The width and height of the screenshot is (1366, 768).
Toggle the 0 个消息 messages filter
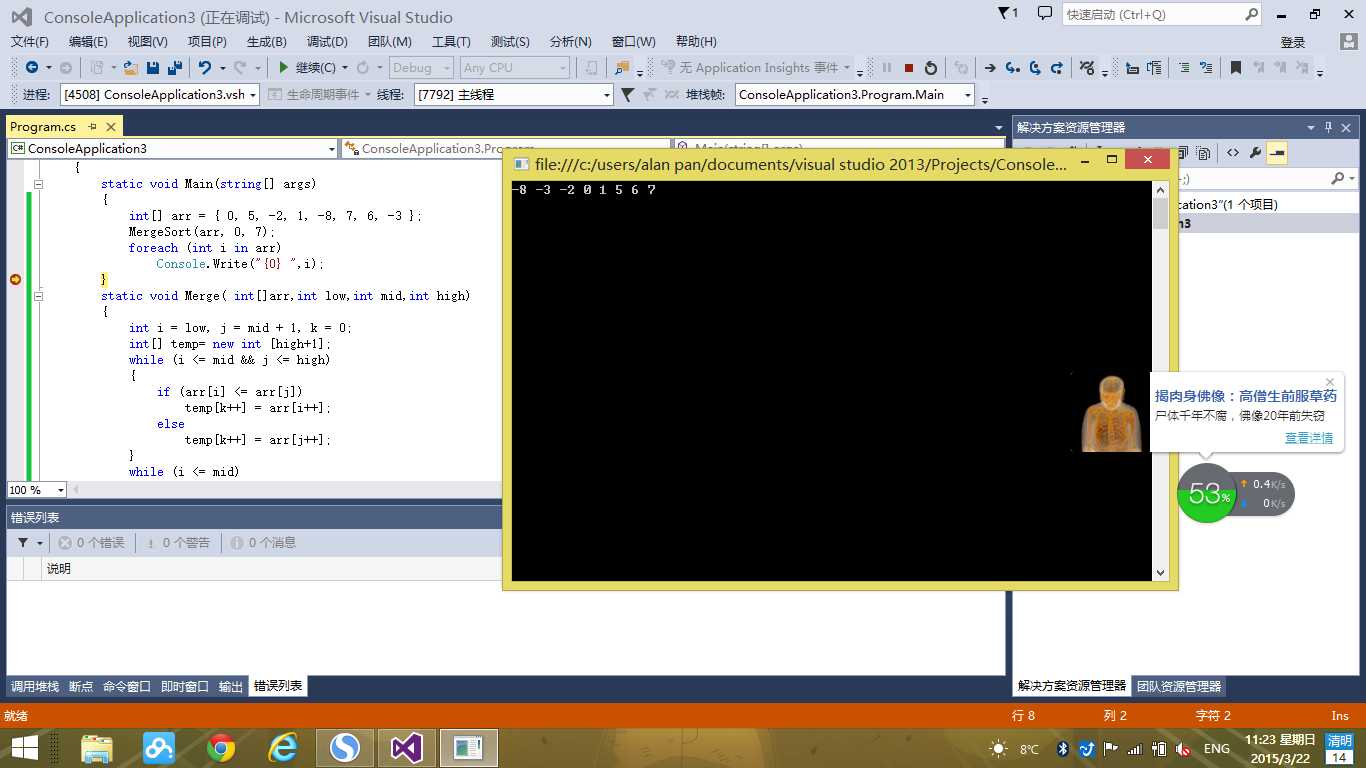coord(263,542)
